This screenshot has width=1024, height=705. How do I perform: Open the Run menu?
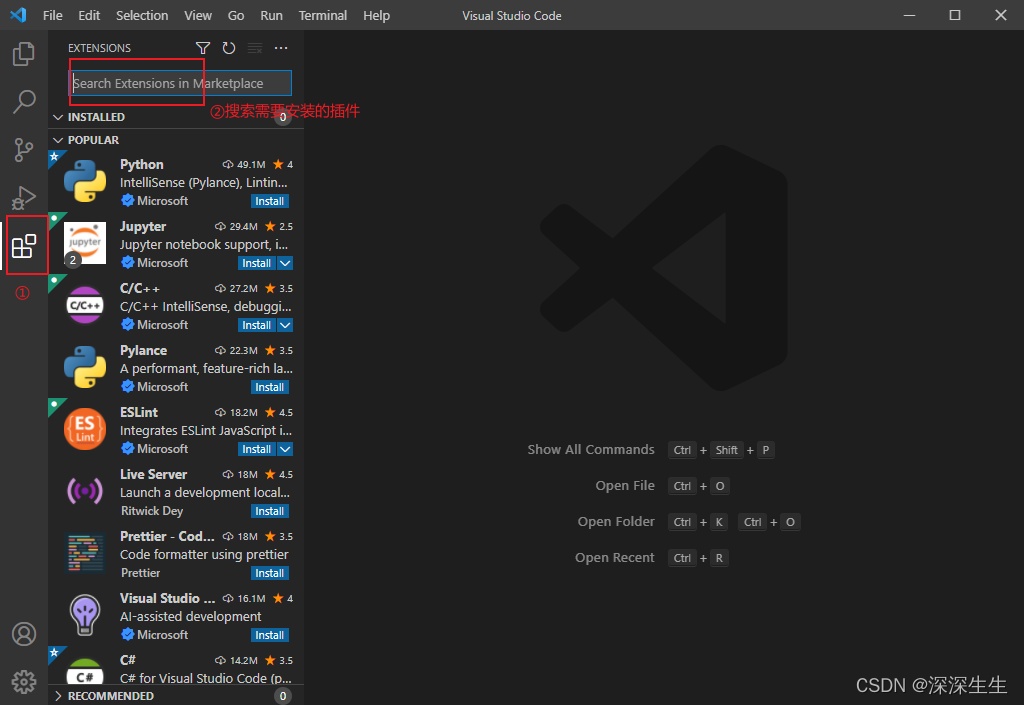tap(271, 15)
